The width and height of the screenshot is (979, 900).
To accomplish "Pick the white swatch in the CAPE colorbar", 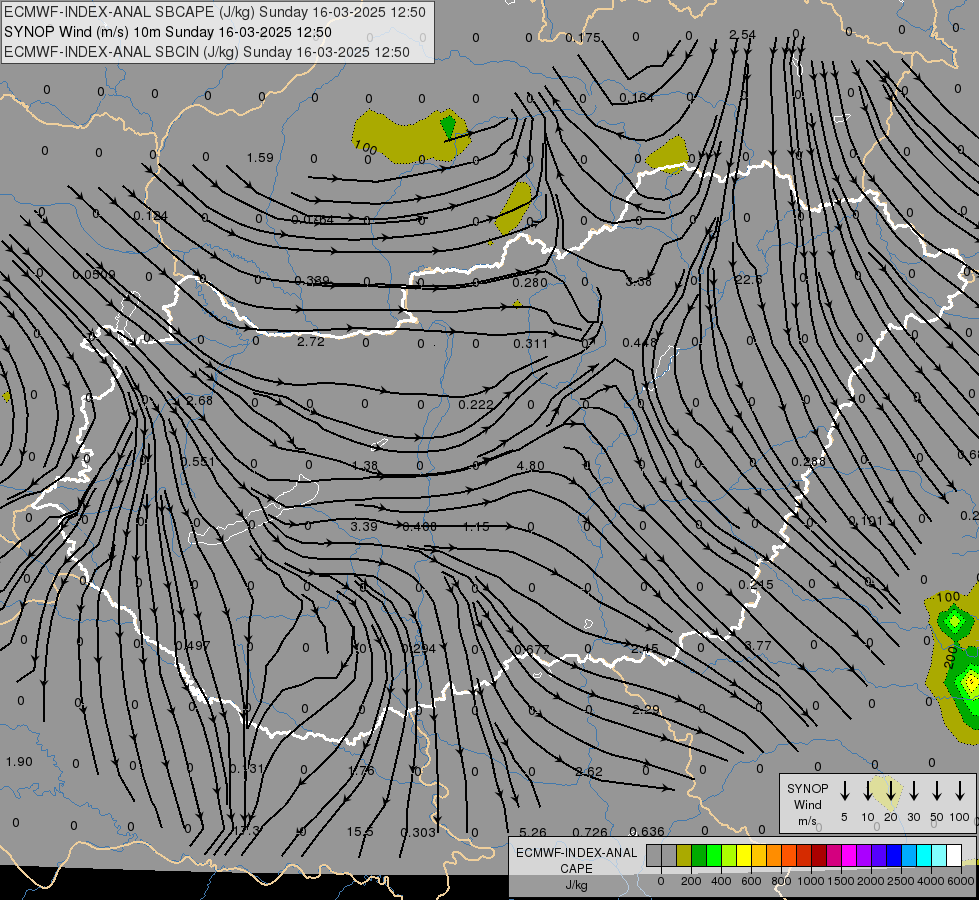I will coord(955,856).
